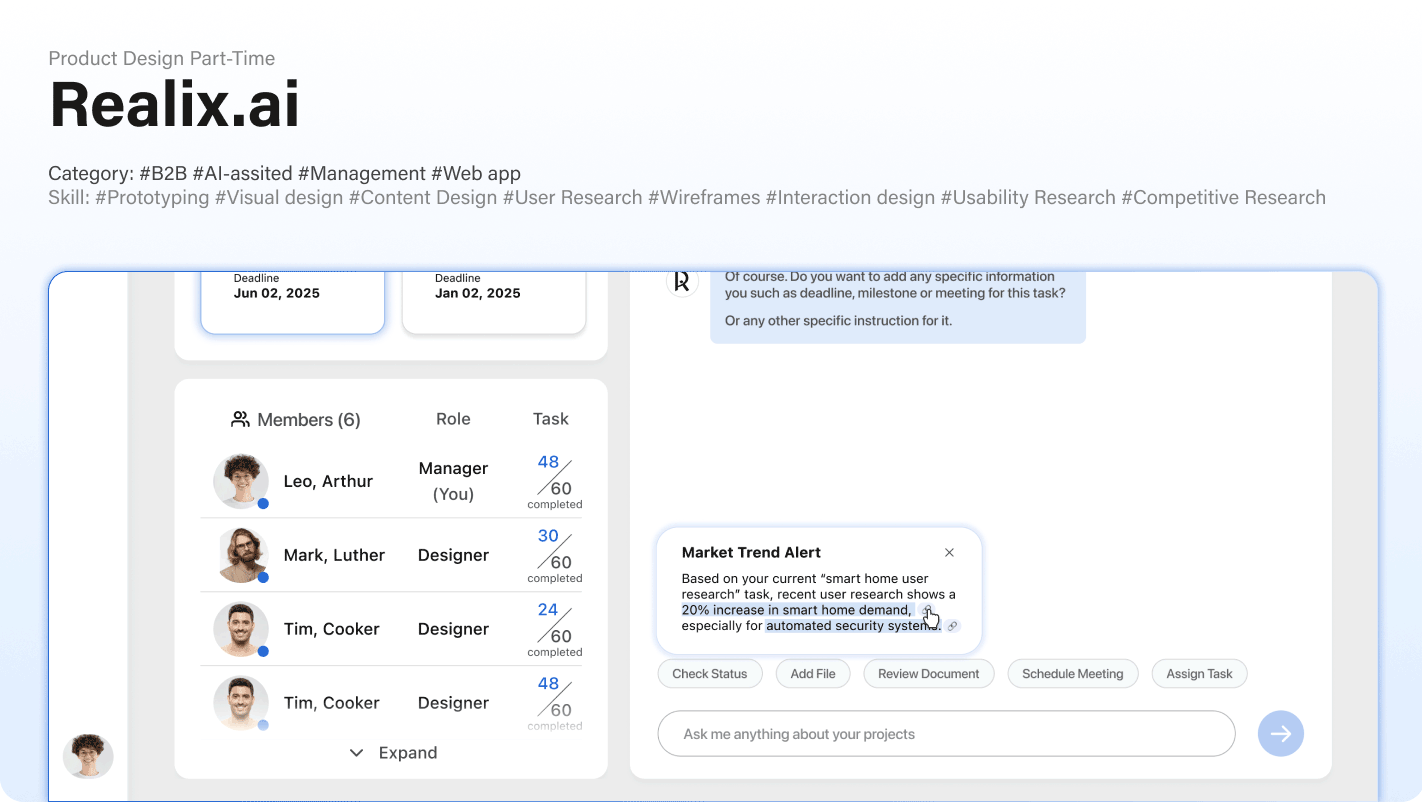Click the user avatar in the sidebar
This screenshot has height=802, width=1422.
coord(88,756)
